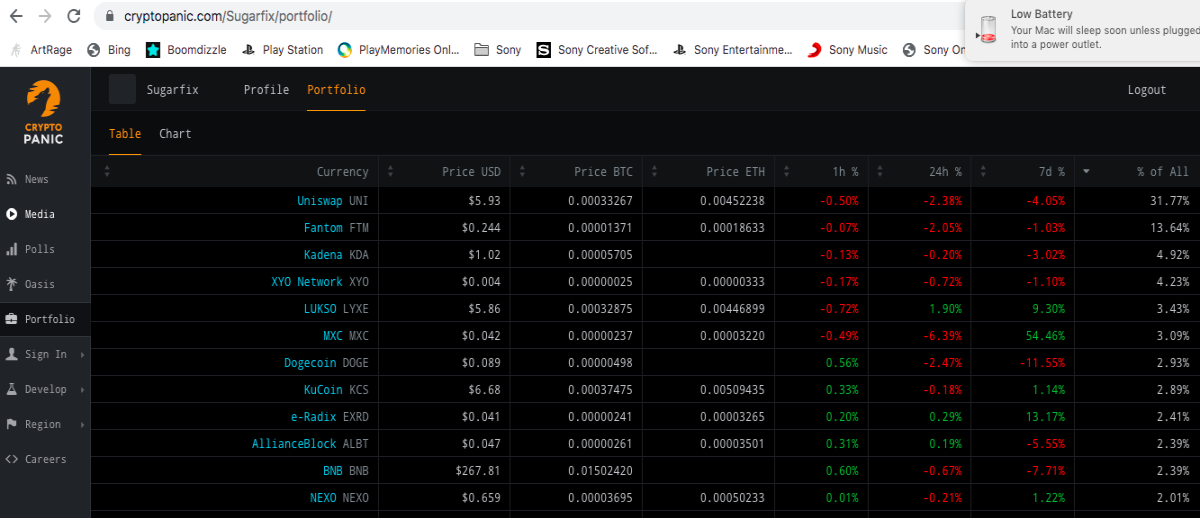1200x518 pixels.
Task: Switch to the Portfolio tab
Action: click(x=336, y=90)
